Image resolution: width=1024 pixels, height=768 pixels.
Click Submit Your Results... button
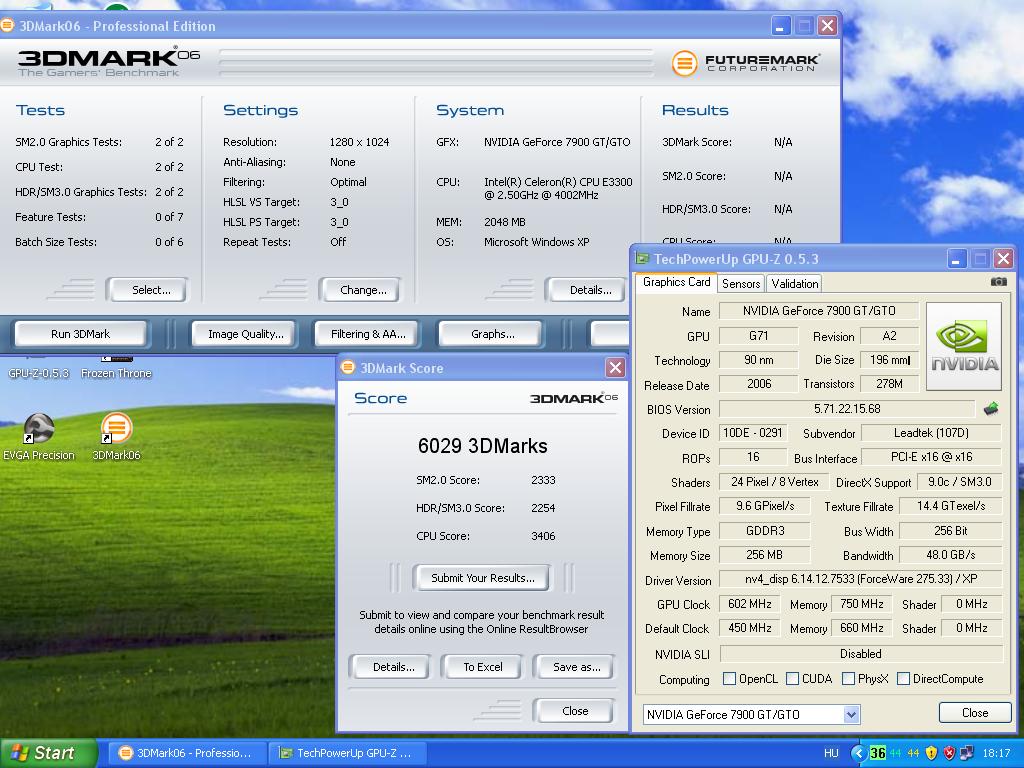point(482,578)
